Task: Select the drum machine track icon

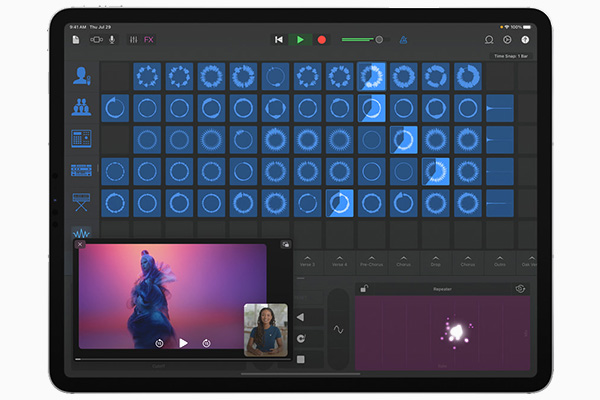Action: (x=81, y=138)
